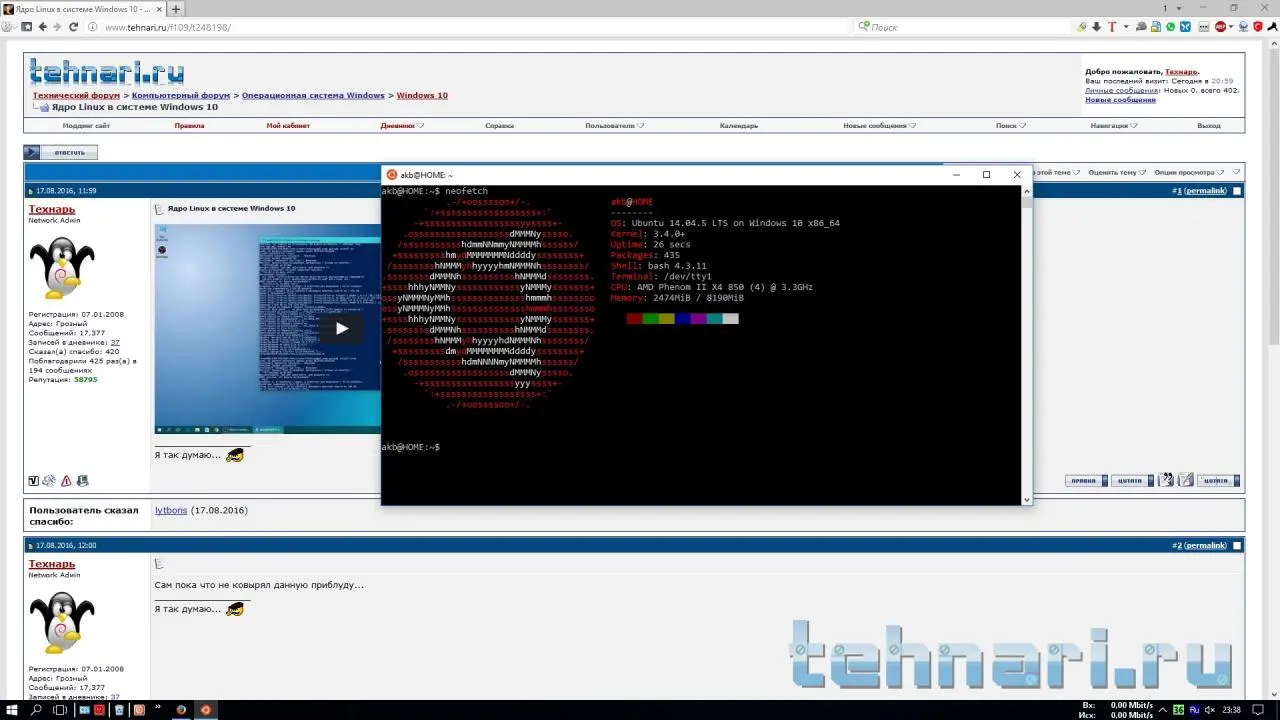Tick the checkbox on post #1 header

[x=1237, y=191]
